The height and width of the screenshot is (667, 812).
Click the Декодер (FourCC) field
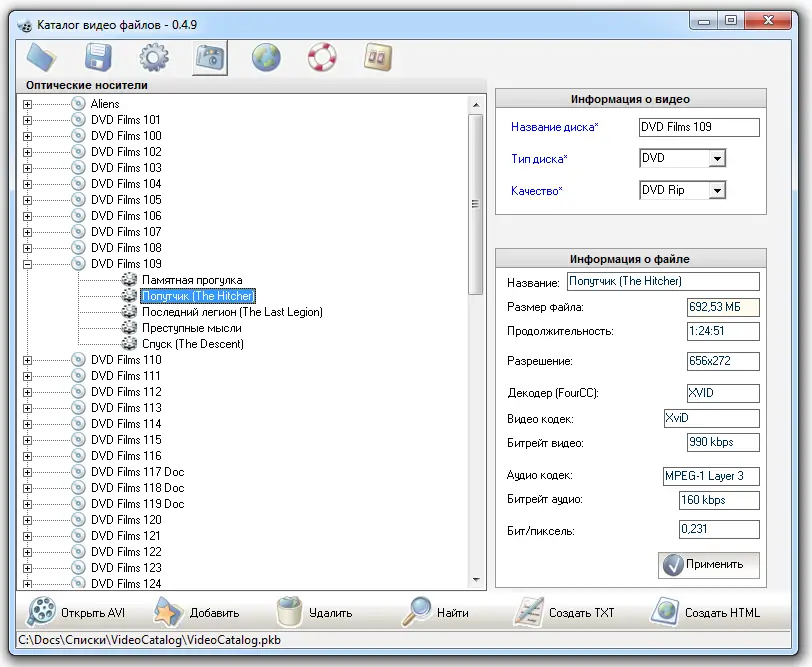click(723, 393)
